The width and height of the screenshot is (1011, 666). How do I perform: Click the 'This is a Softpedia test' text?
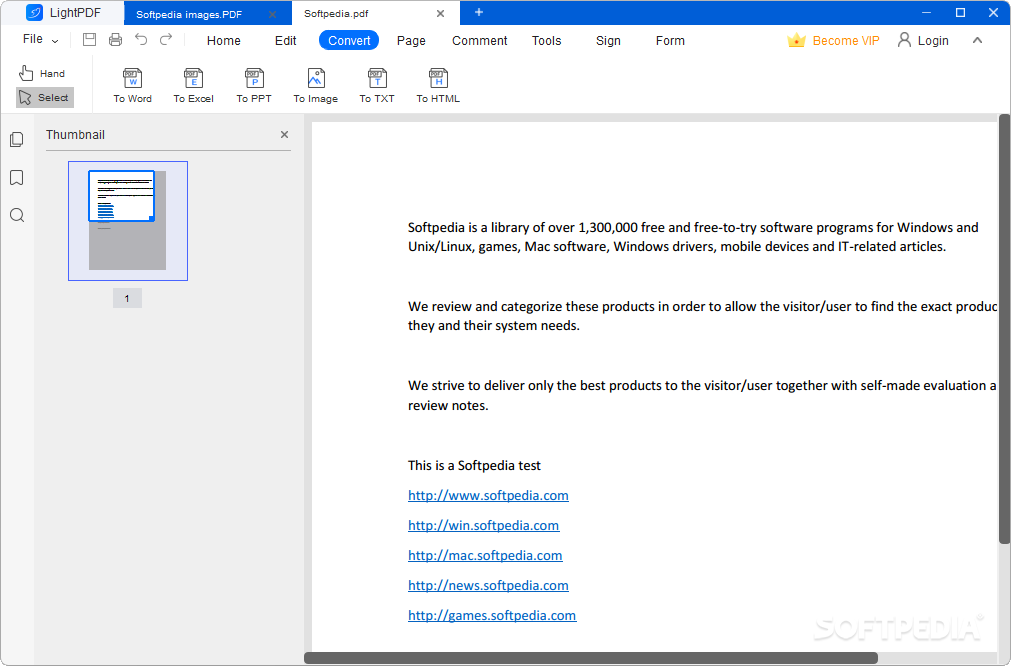pos(474,465)
